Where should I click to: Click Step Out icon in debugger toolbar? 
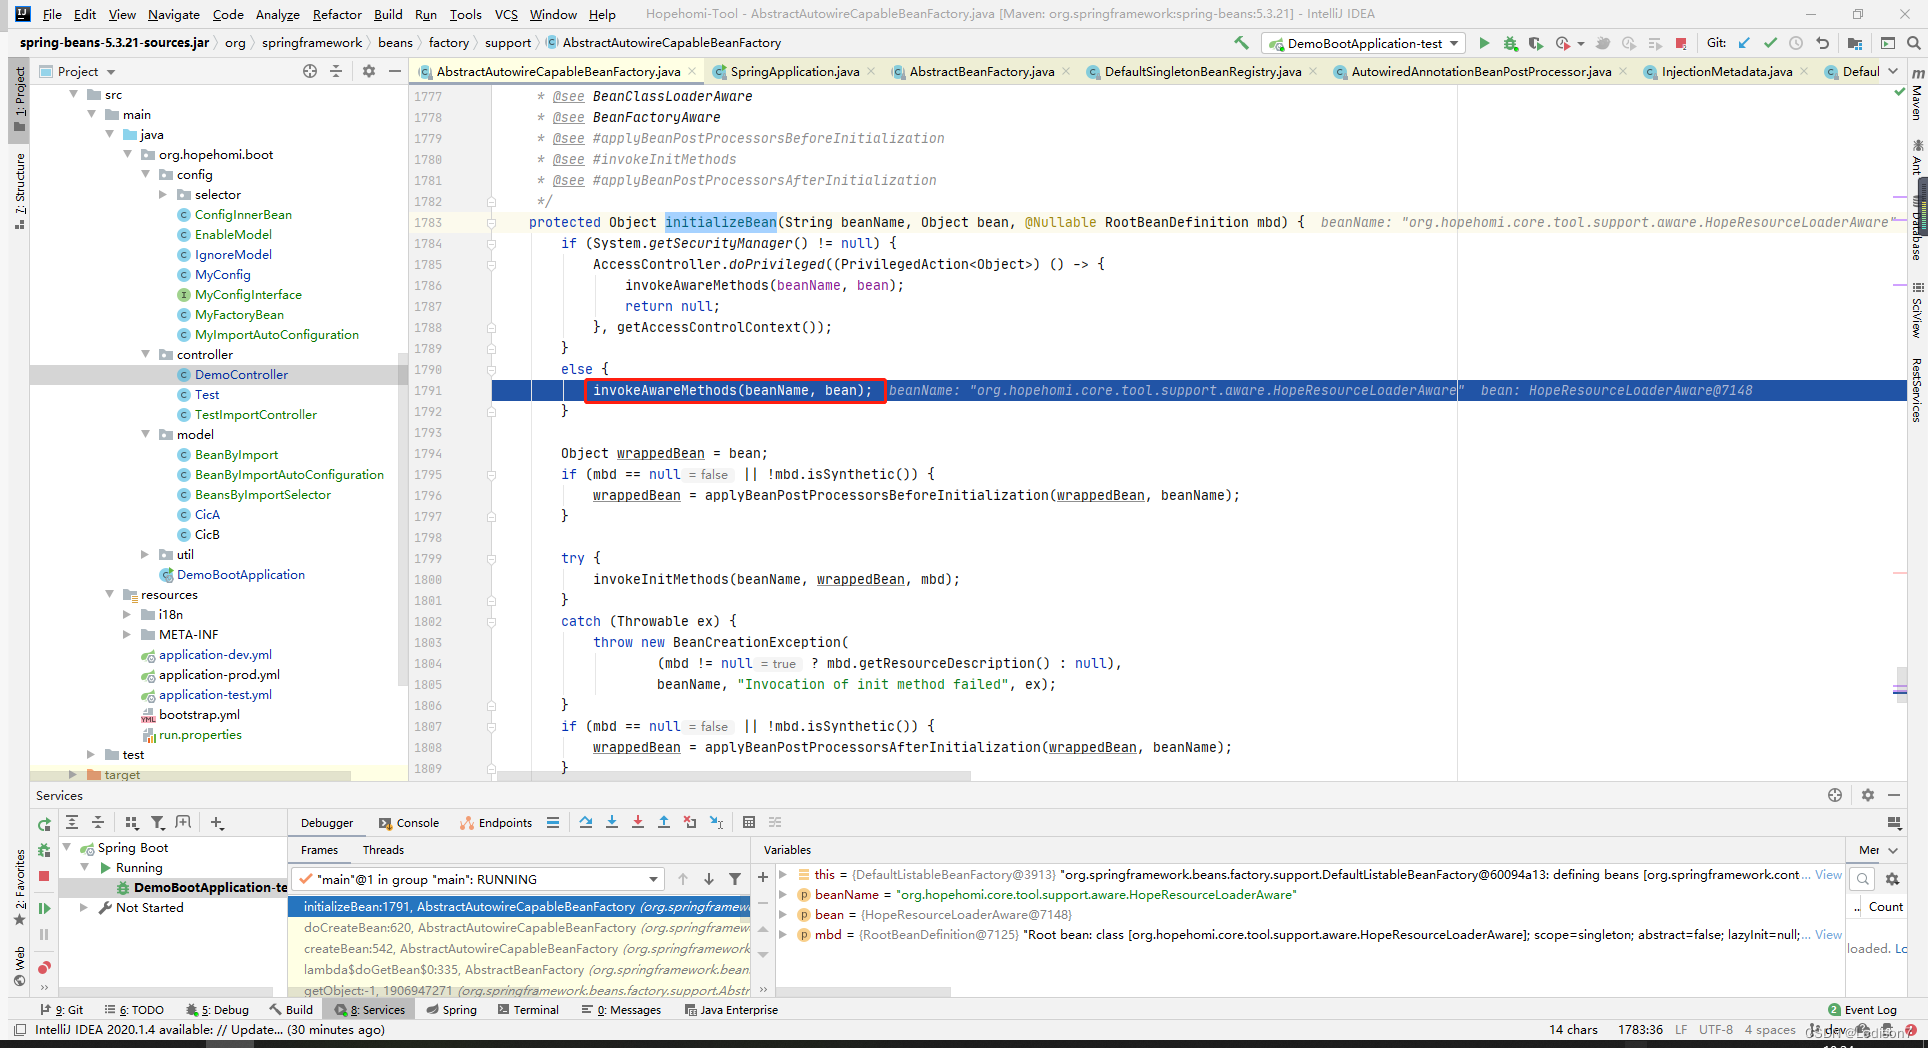pyautogui.click(x=664, y=822)
